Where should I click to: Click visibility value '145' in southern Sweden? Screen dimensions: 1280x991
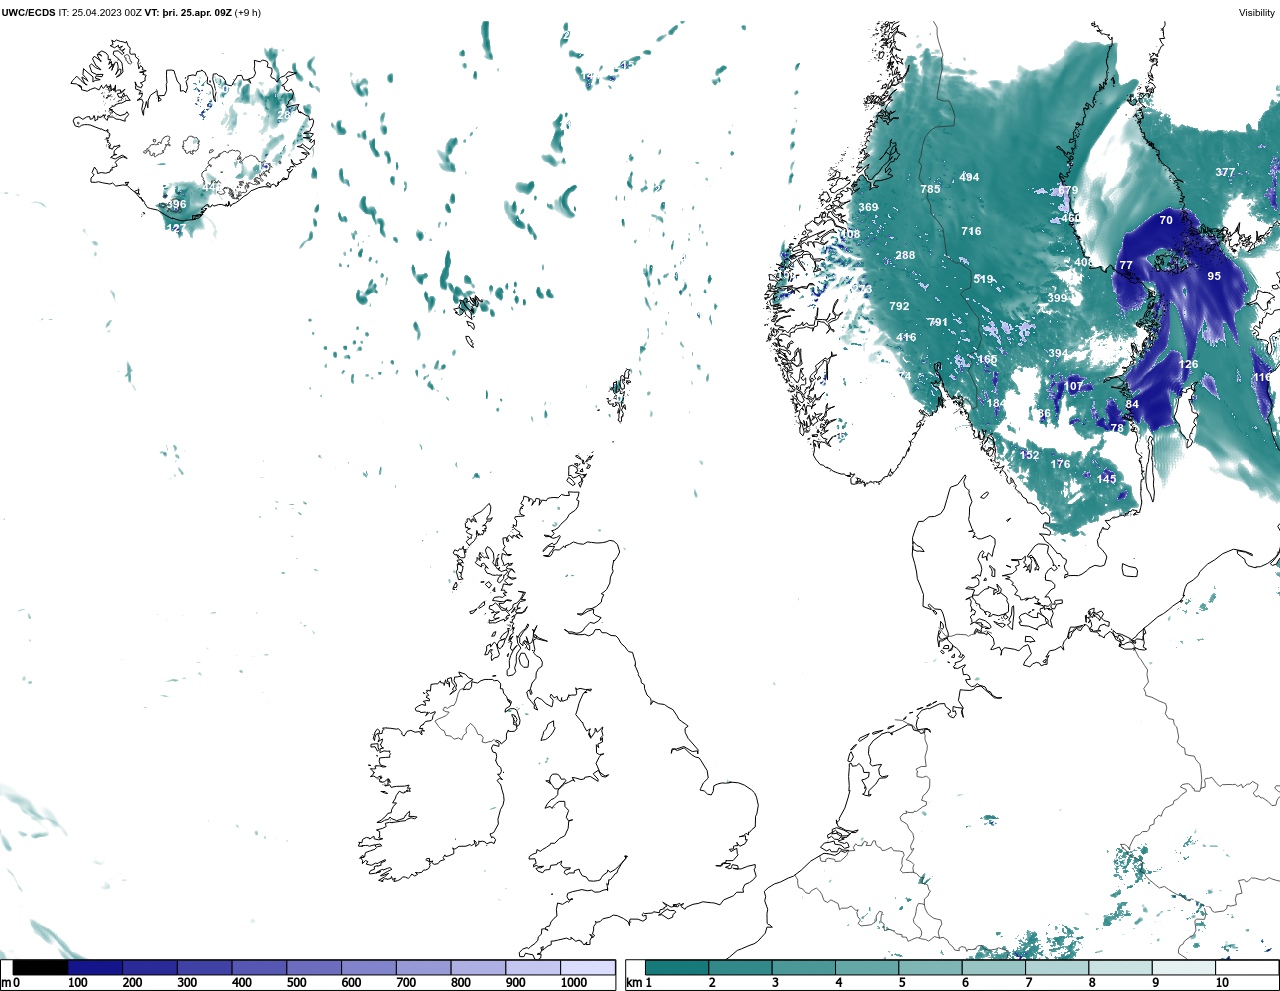1106,479
